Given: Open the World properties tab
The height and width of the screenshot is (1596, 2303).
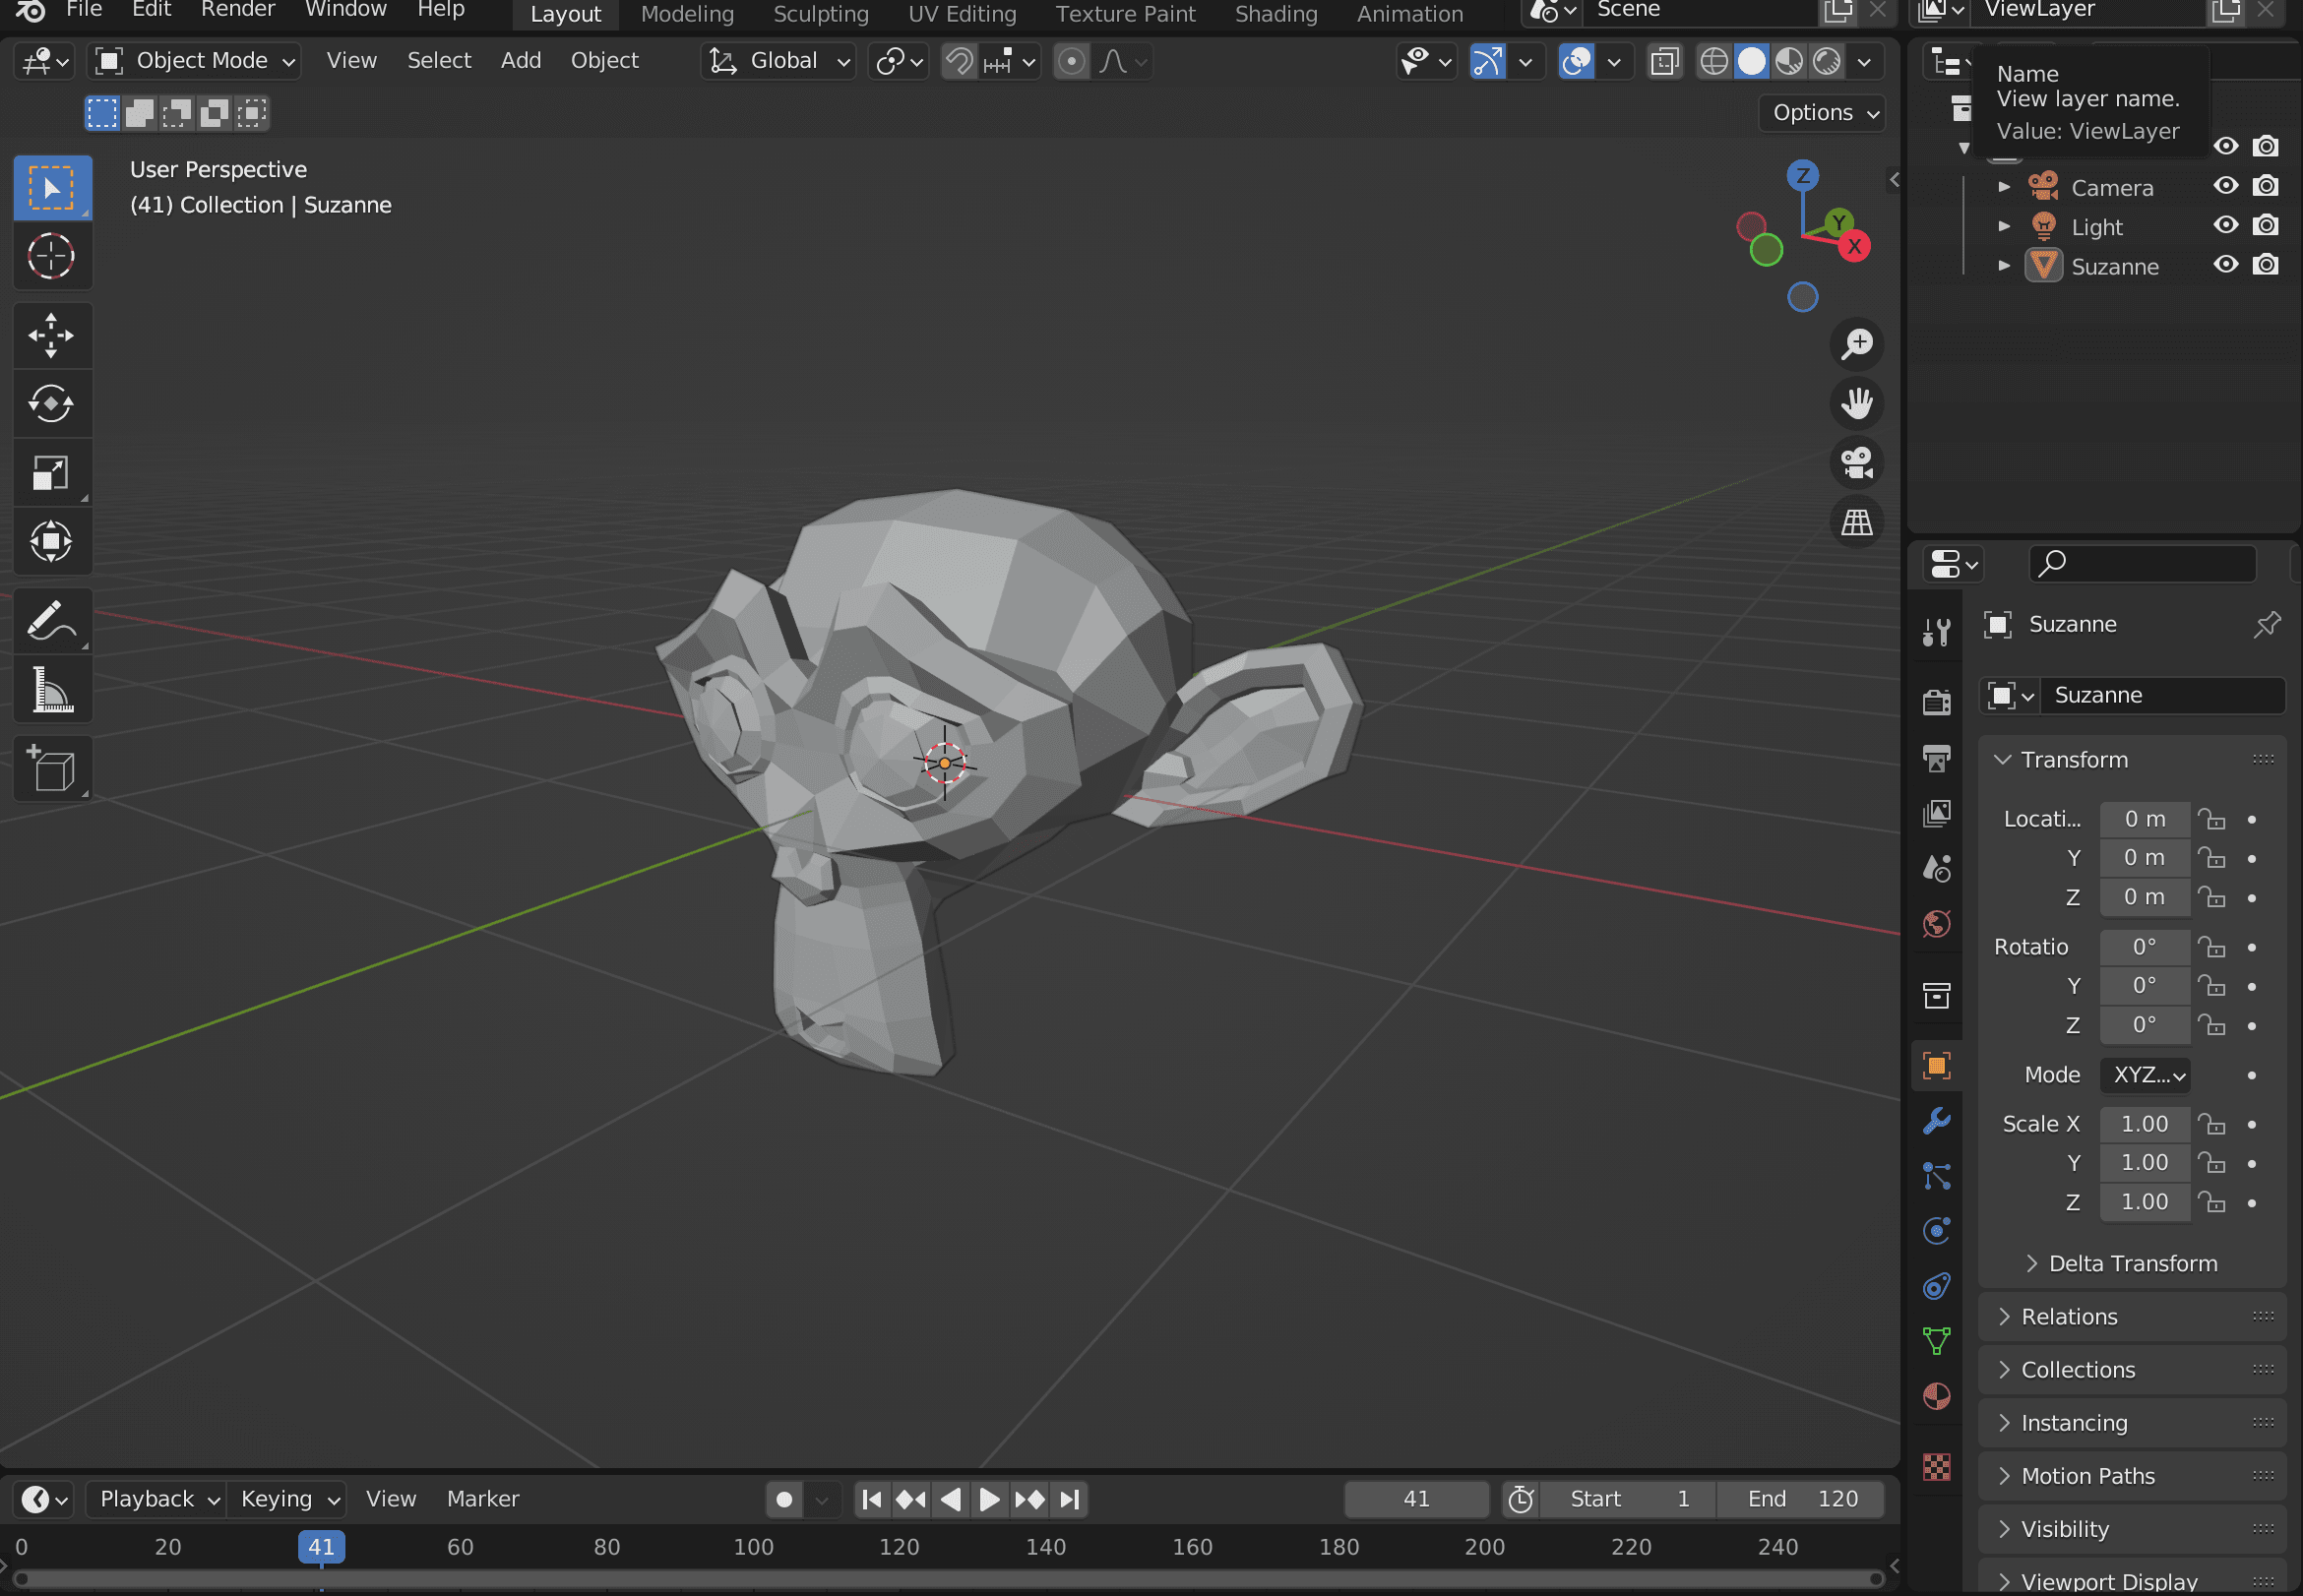Looking at the screenshot, I should [x=1937, y=923].
